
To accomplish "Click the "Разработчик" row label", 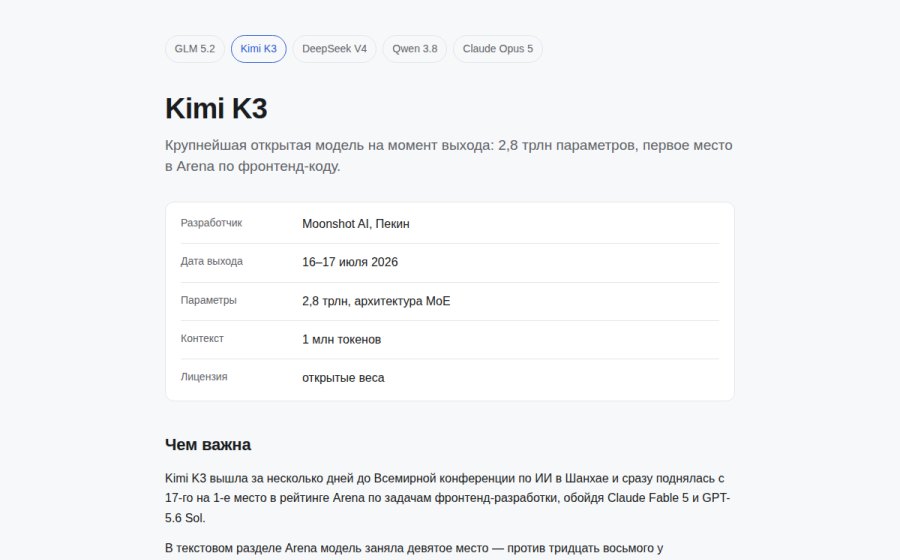I will 211,223.
